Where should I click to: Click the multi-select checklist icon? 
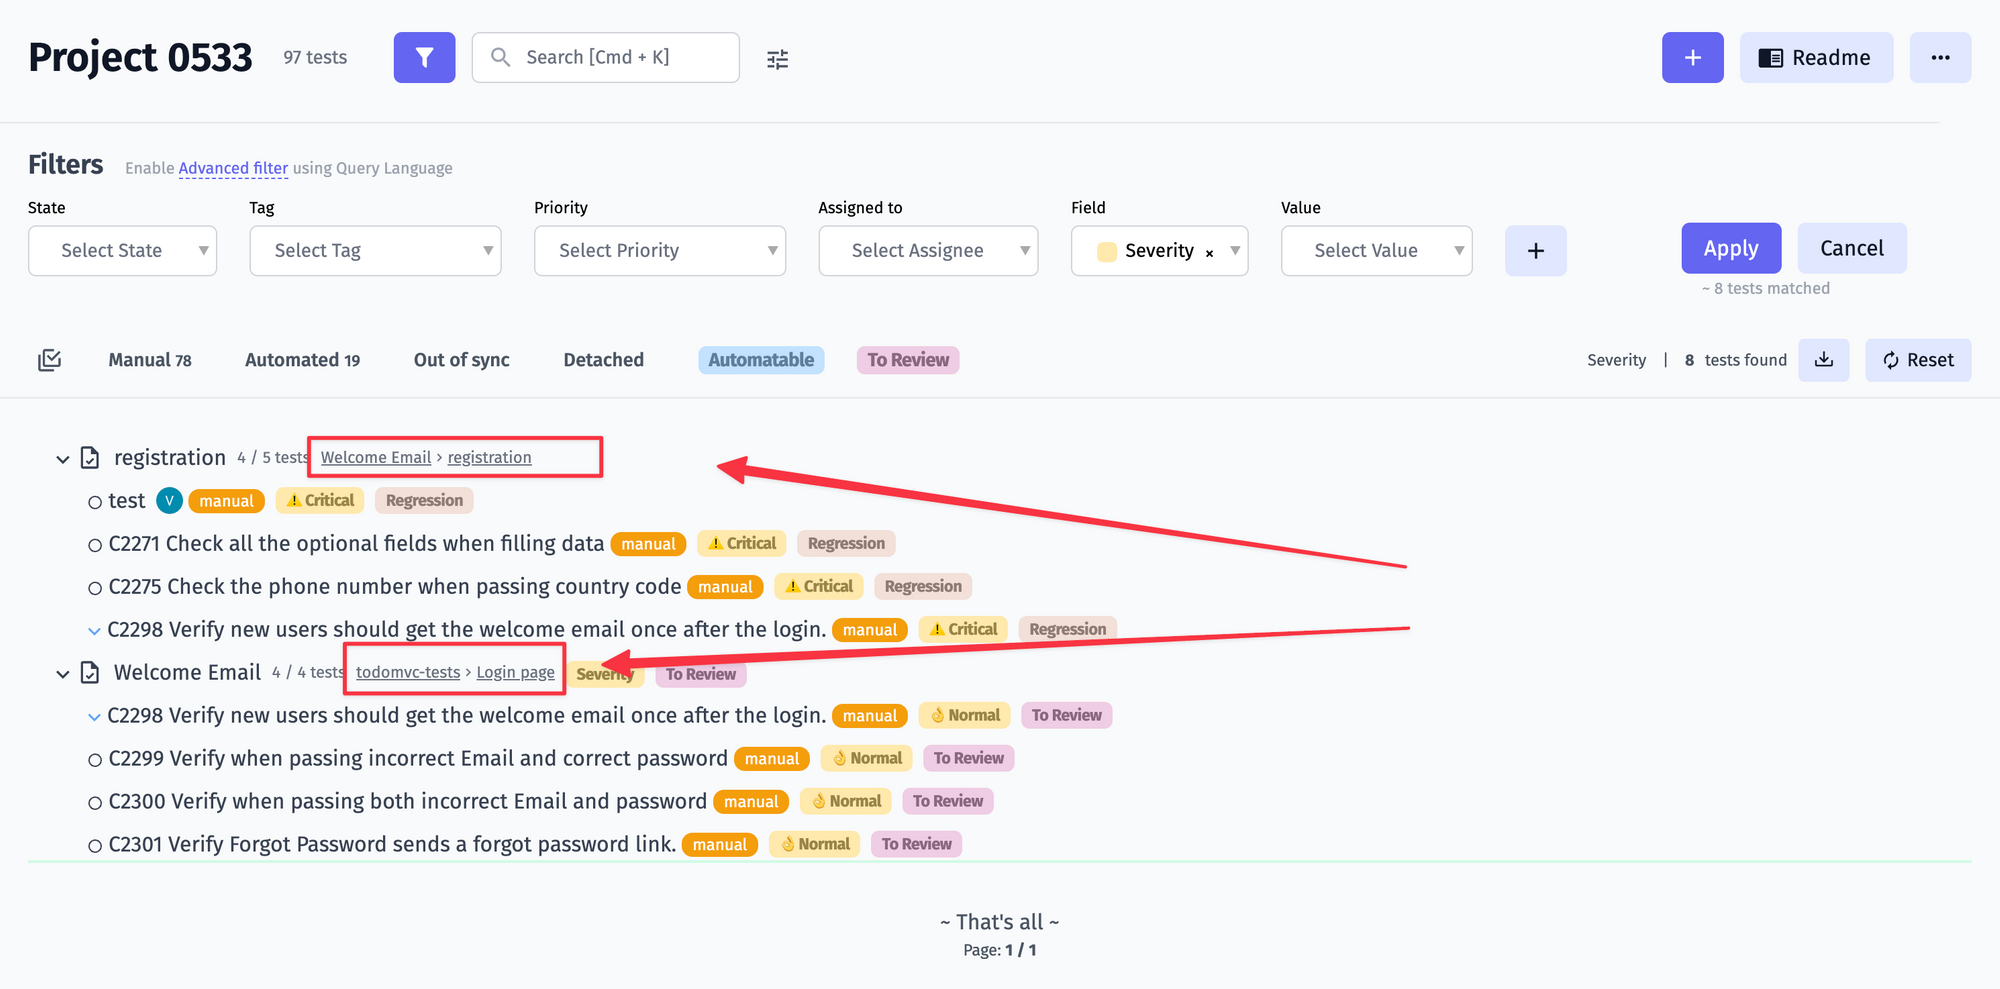point(49,360)
